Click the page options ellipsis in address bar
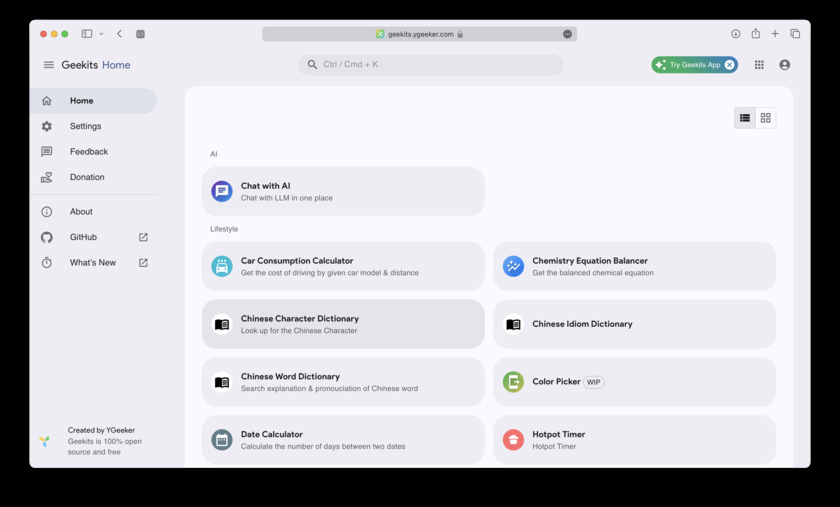Screen dimensions: 840x507 click(567, 34)
